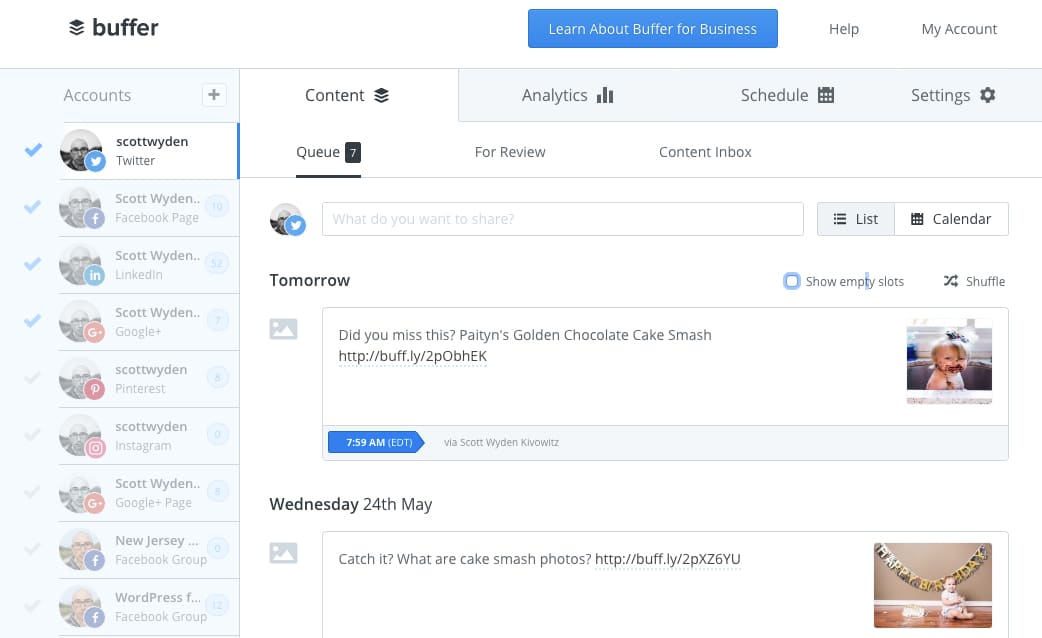Enable the Show empty slots checkbox
Screen dimensions: 1042x638
(791, 281)
